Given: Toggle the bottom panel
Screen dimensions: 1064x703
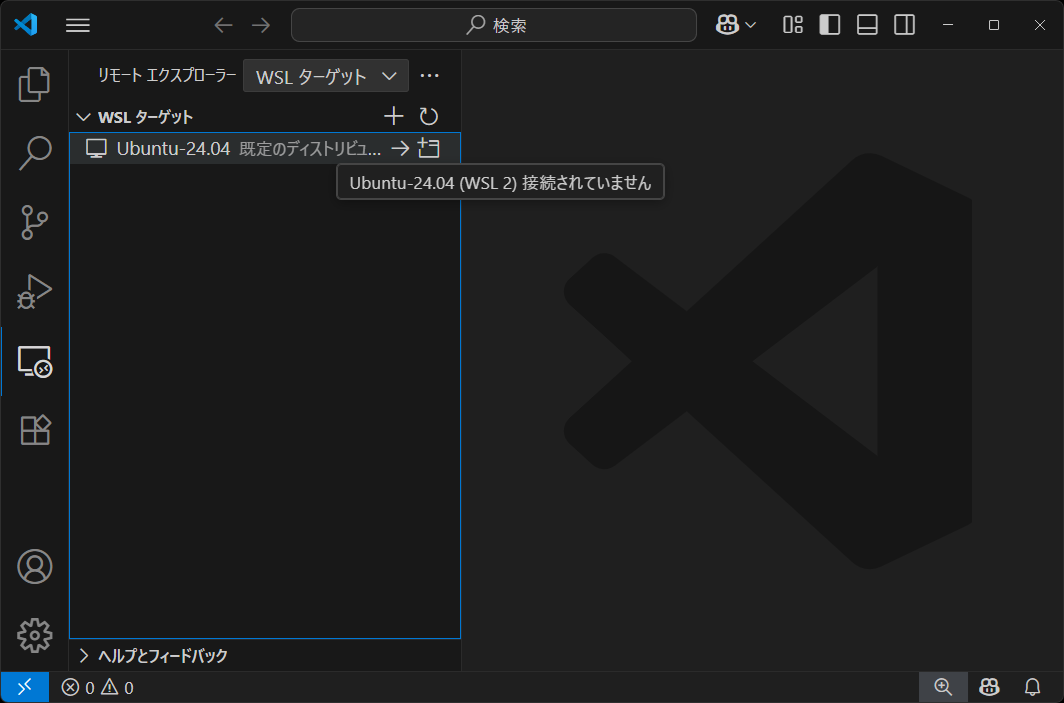Looking at the screenshot, I should click(x=867, y=25).
